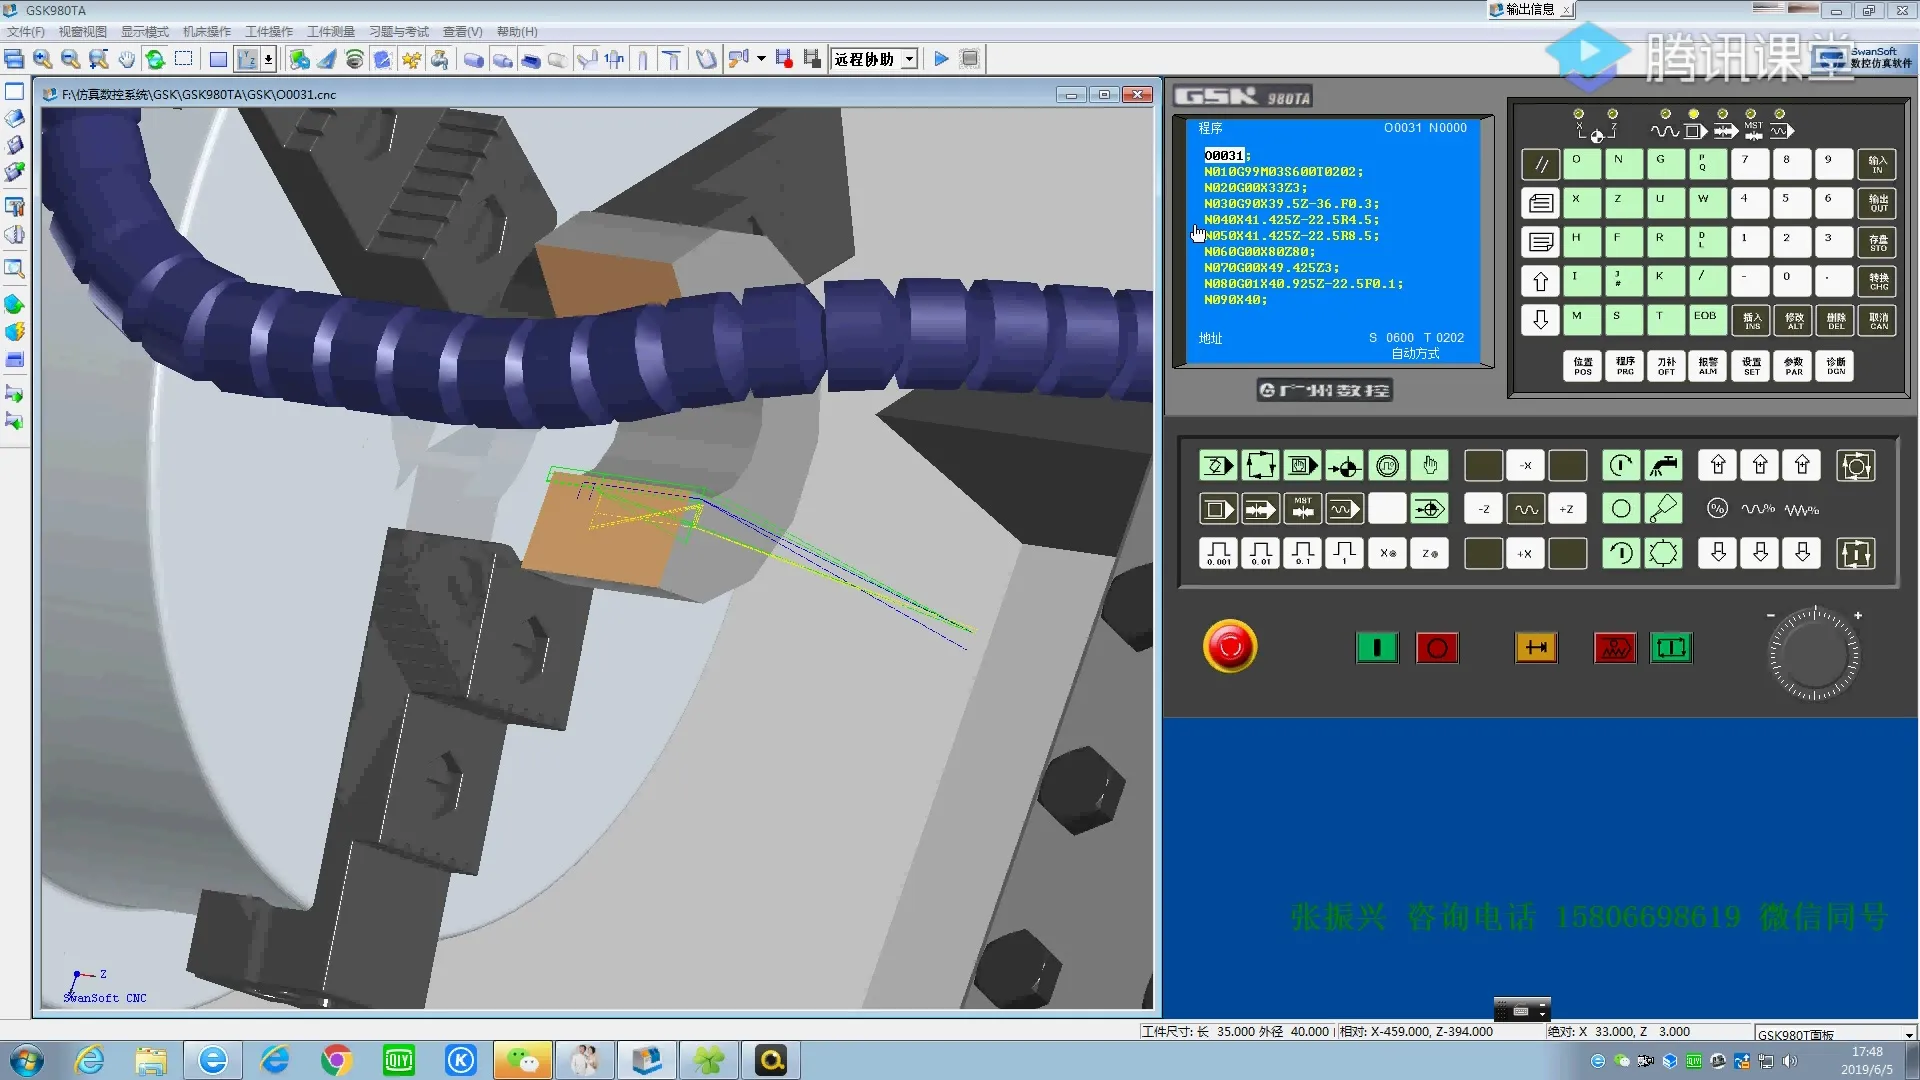Toggle the single block mode key
Viewport: 1920px width, 1080px height.
[1217, 510]
